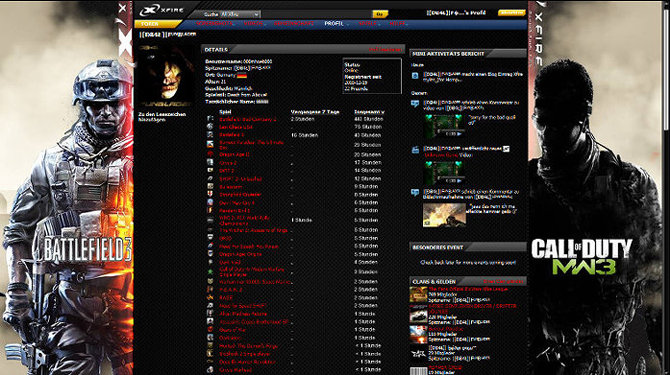This screenshot has height=375, width=670.
Task: Click the yellow Go search button
Action: [379, 14]
